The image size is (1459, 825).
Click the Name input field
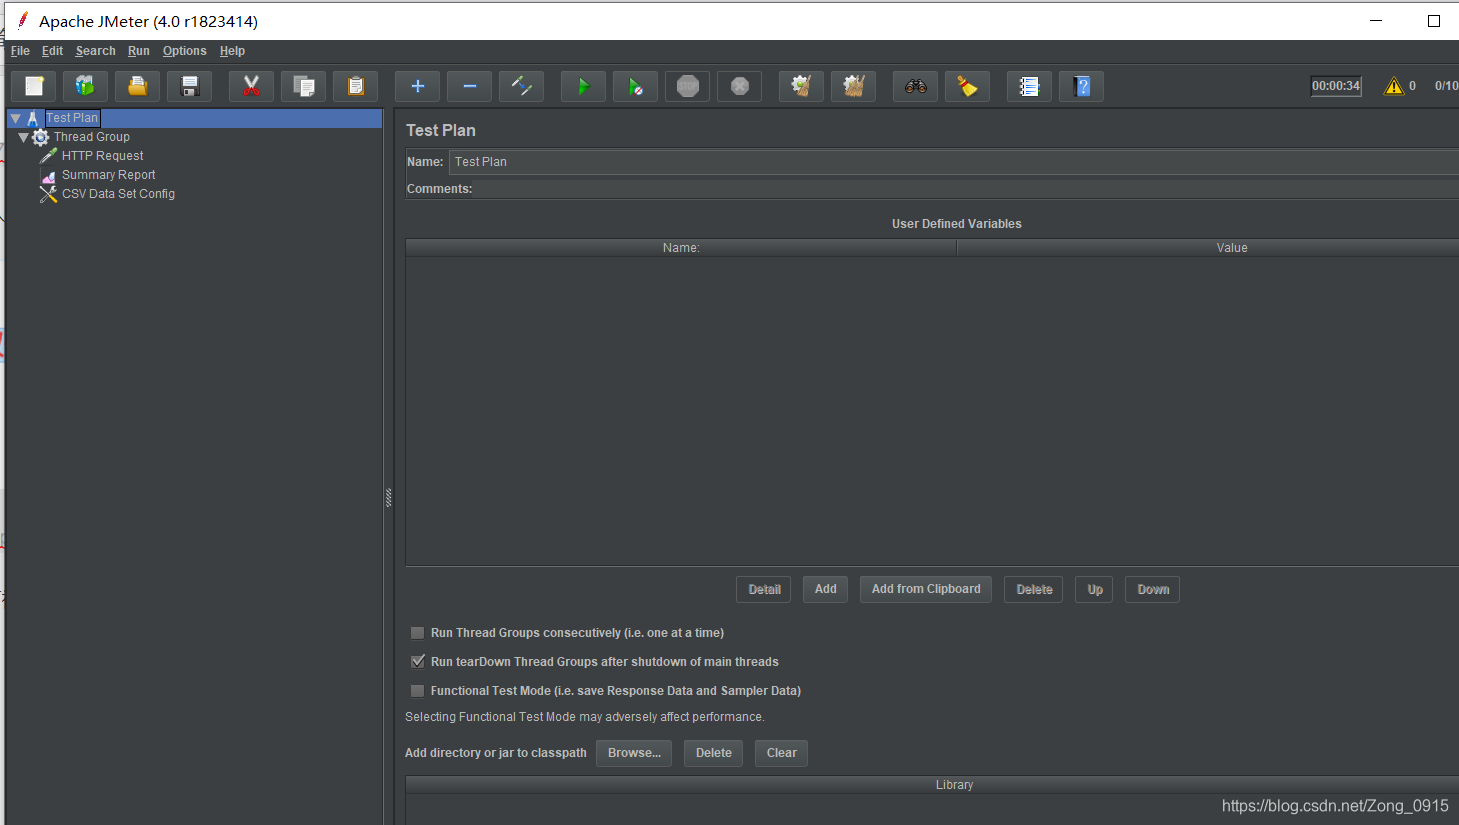[x=954, y=162]
